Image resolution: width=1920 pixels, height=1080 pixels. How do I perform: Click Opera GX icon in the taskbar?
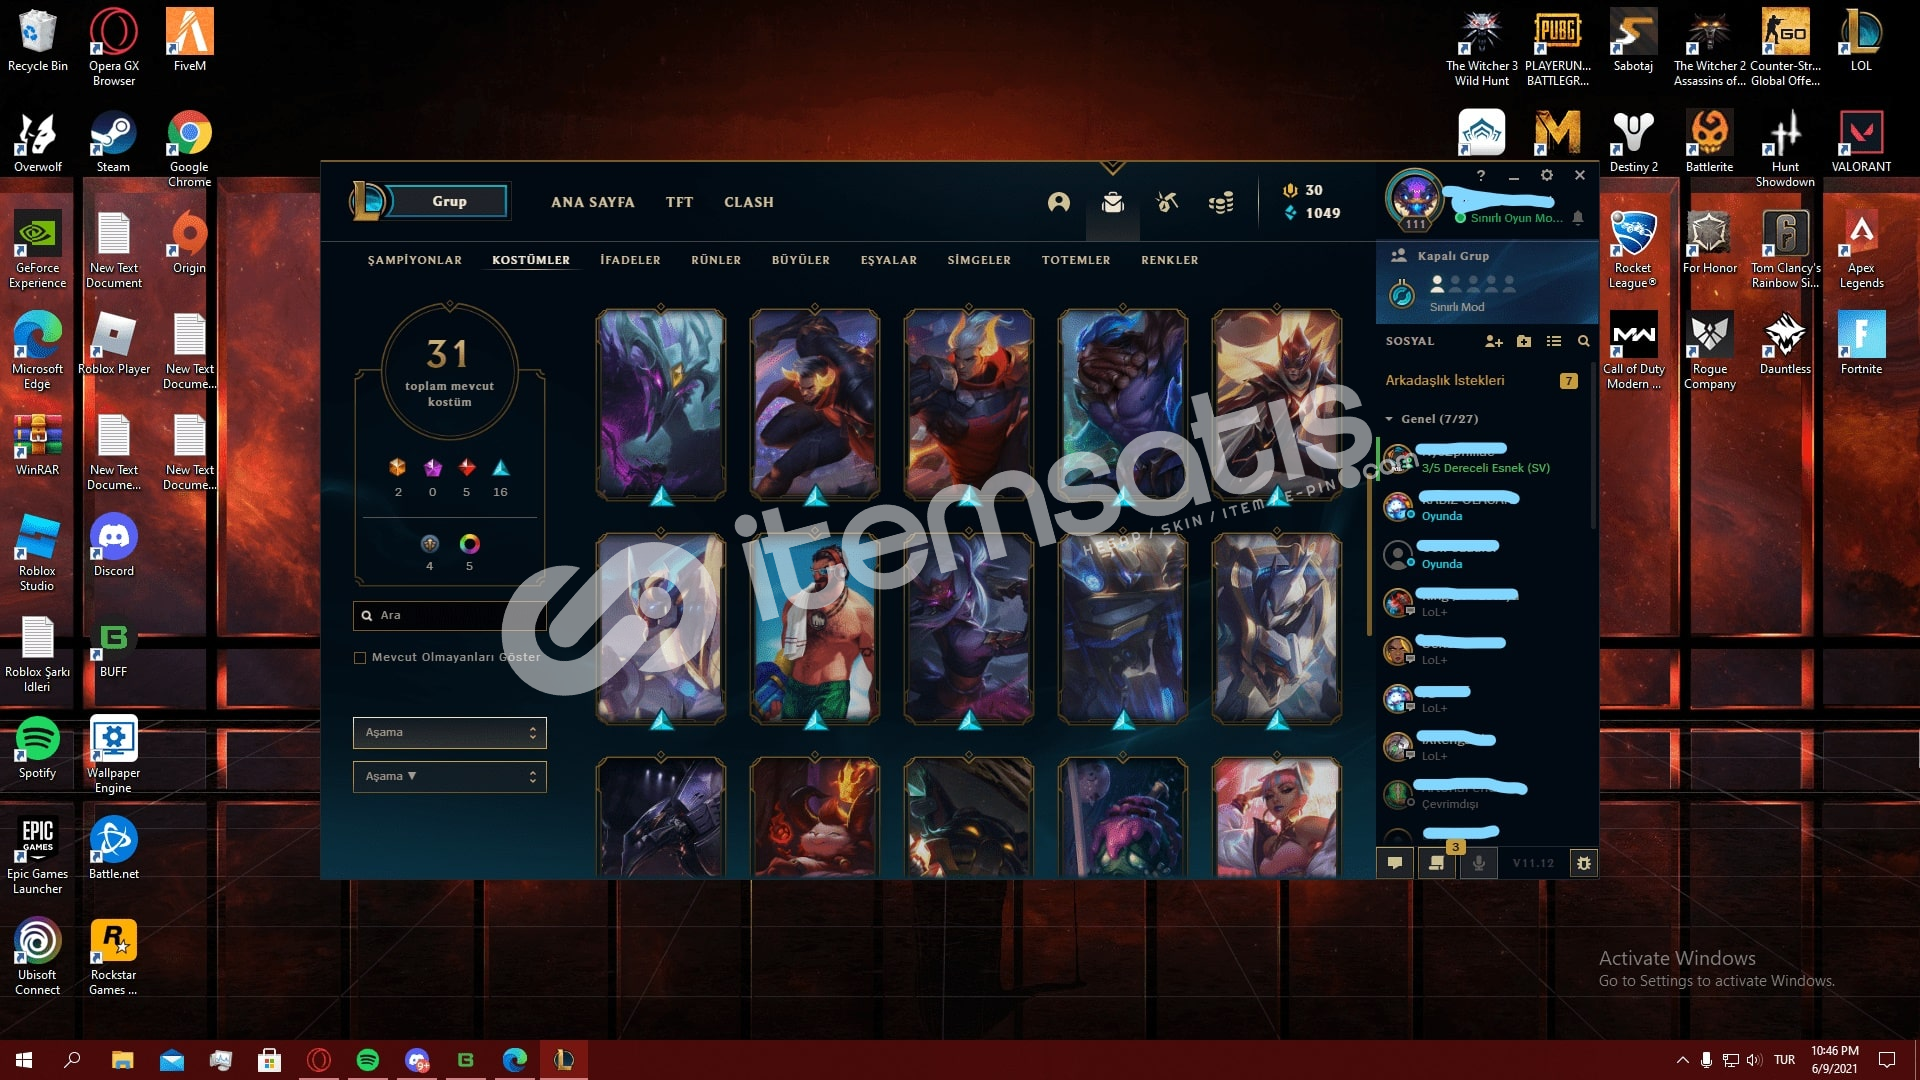click(x=319, y=1060)
